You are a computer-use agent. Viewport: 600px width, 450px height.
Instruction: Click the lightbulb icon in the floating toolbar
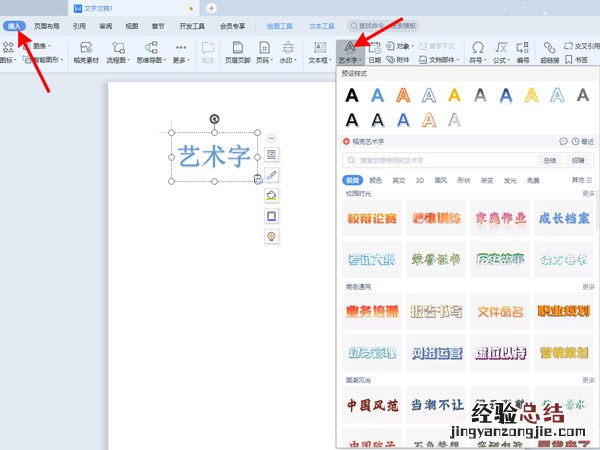[271, 236]
